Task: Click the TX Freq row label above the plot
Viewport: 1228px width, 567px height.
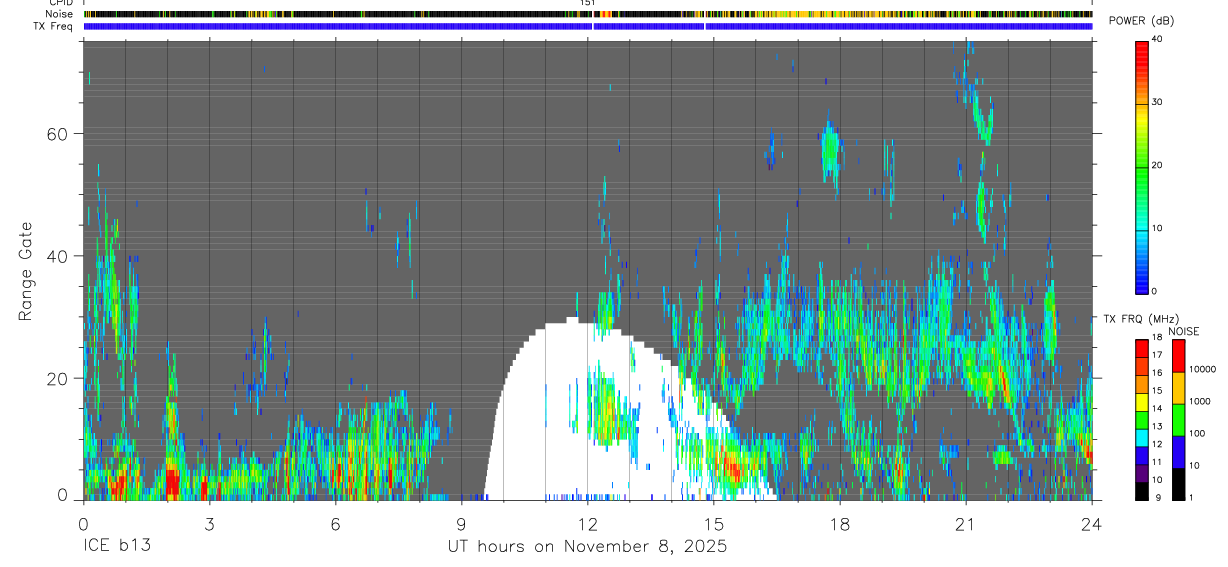Action: 52,26
